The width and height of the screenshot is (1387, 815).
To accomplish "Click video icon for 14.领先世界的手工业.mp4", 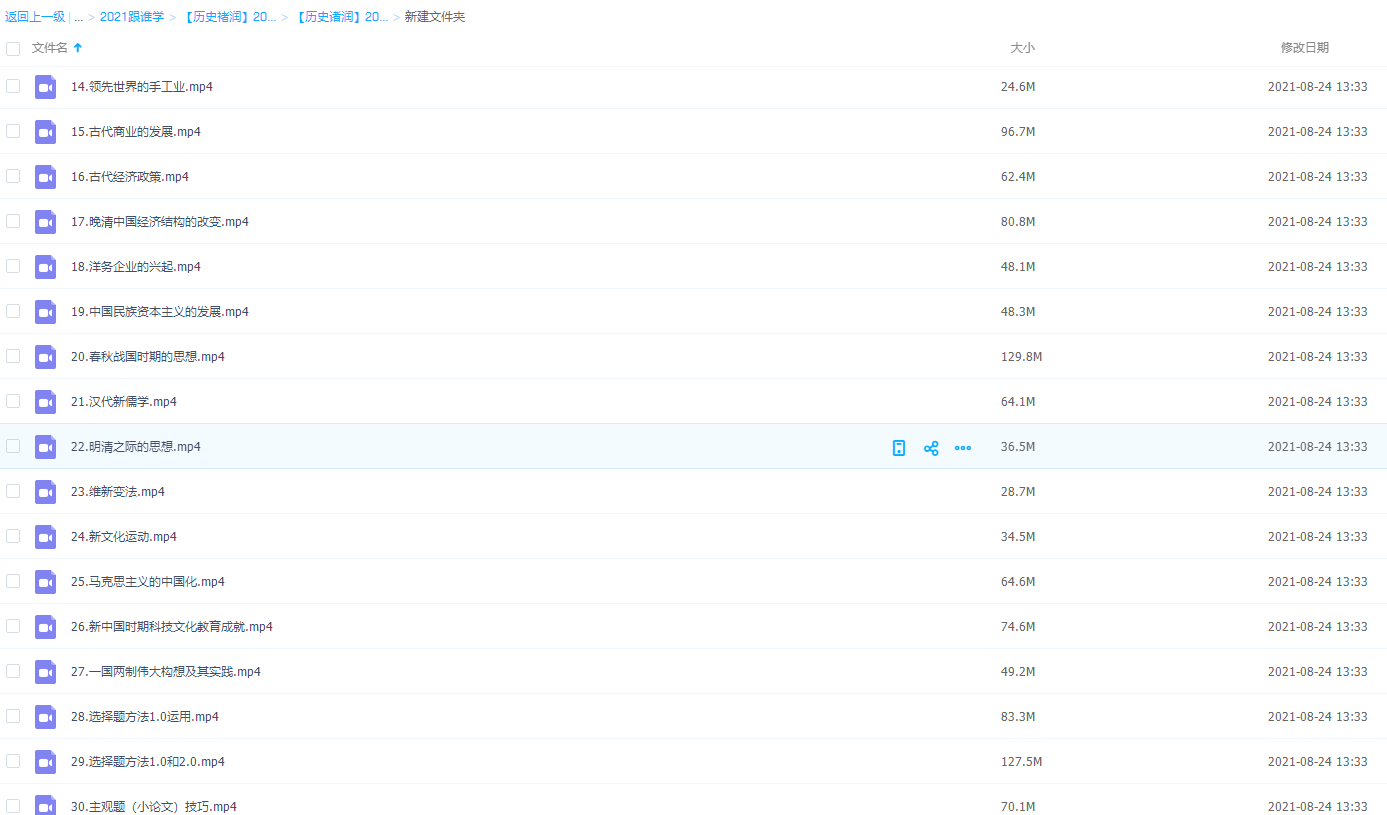I will tap(45, 87).
